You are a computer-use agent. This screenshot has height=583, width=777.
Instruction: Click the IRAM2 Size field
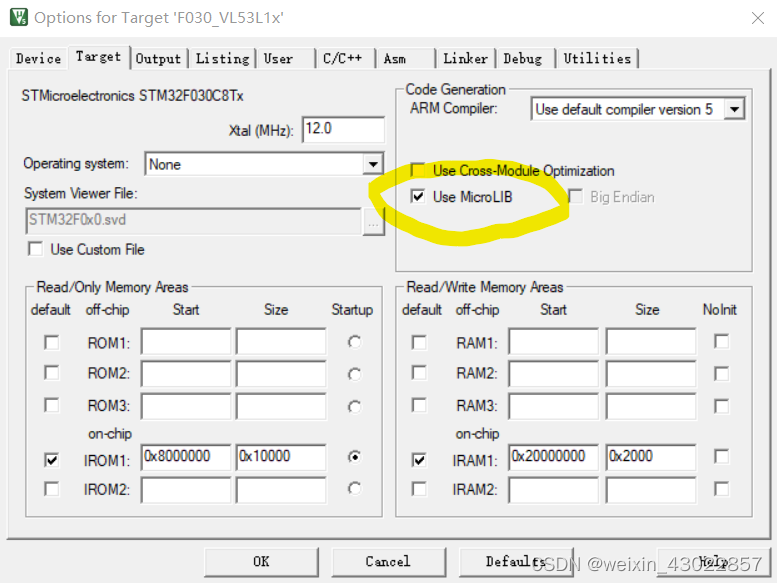(651, 490)
